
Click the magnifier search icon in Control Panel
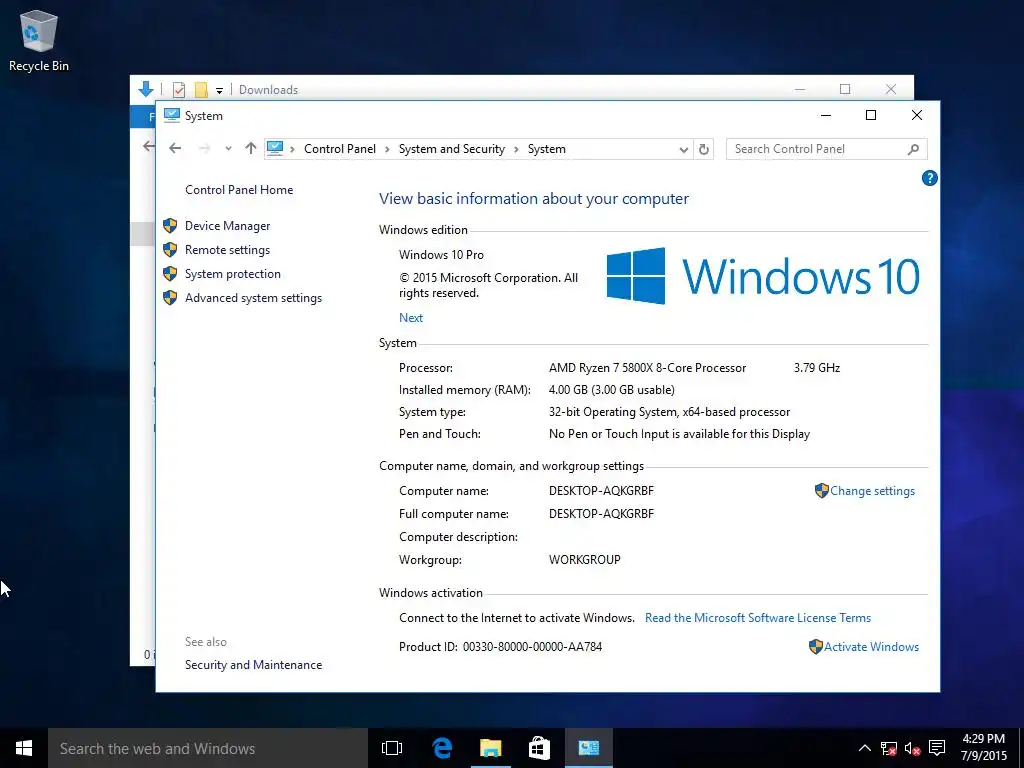coord(913,150)
